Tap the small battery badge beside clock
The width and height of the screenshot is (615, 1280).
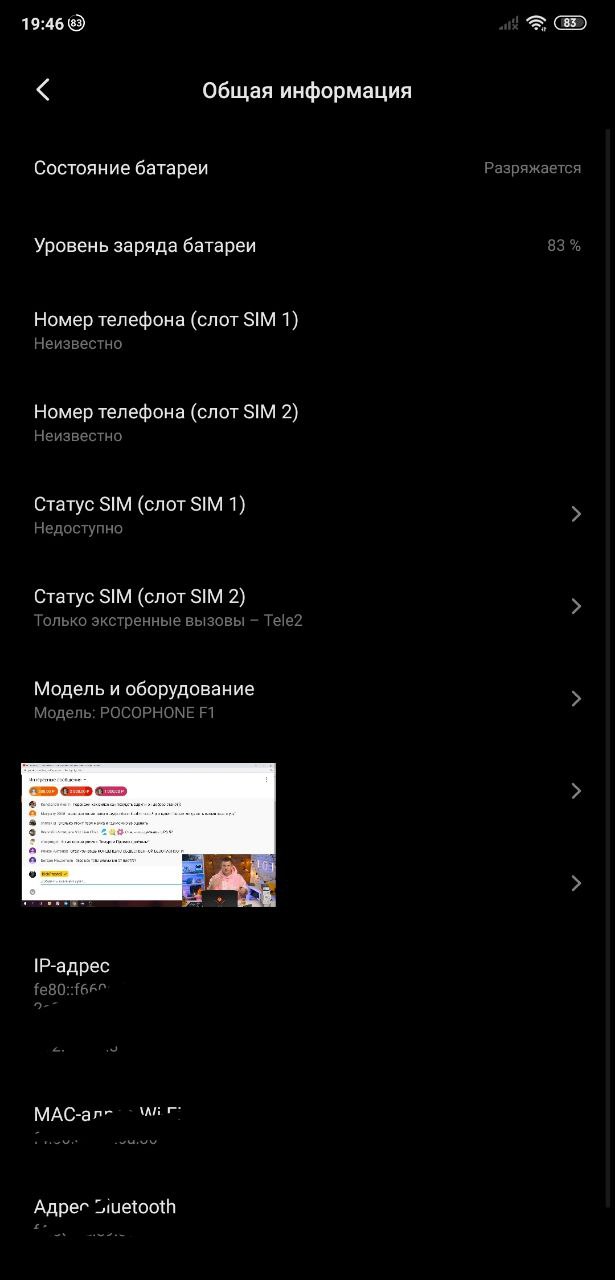point(77,23)
